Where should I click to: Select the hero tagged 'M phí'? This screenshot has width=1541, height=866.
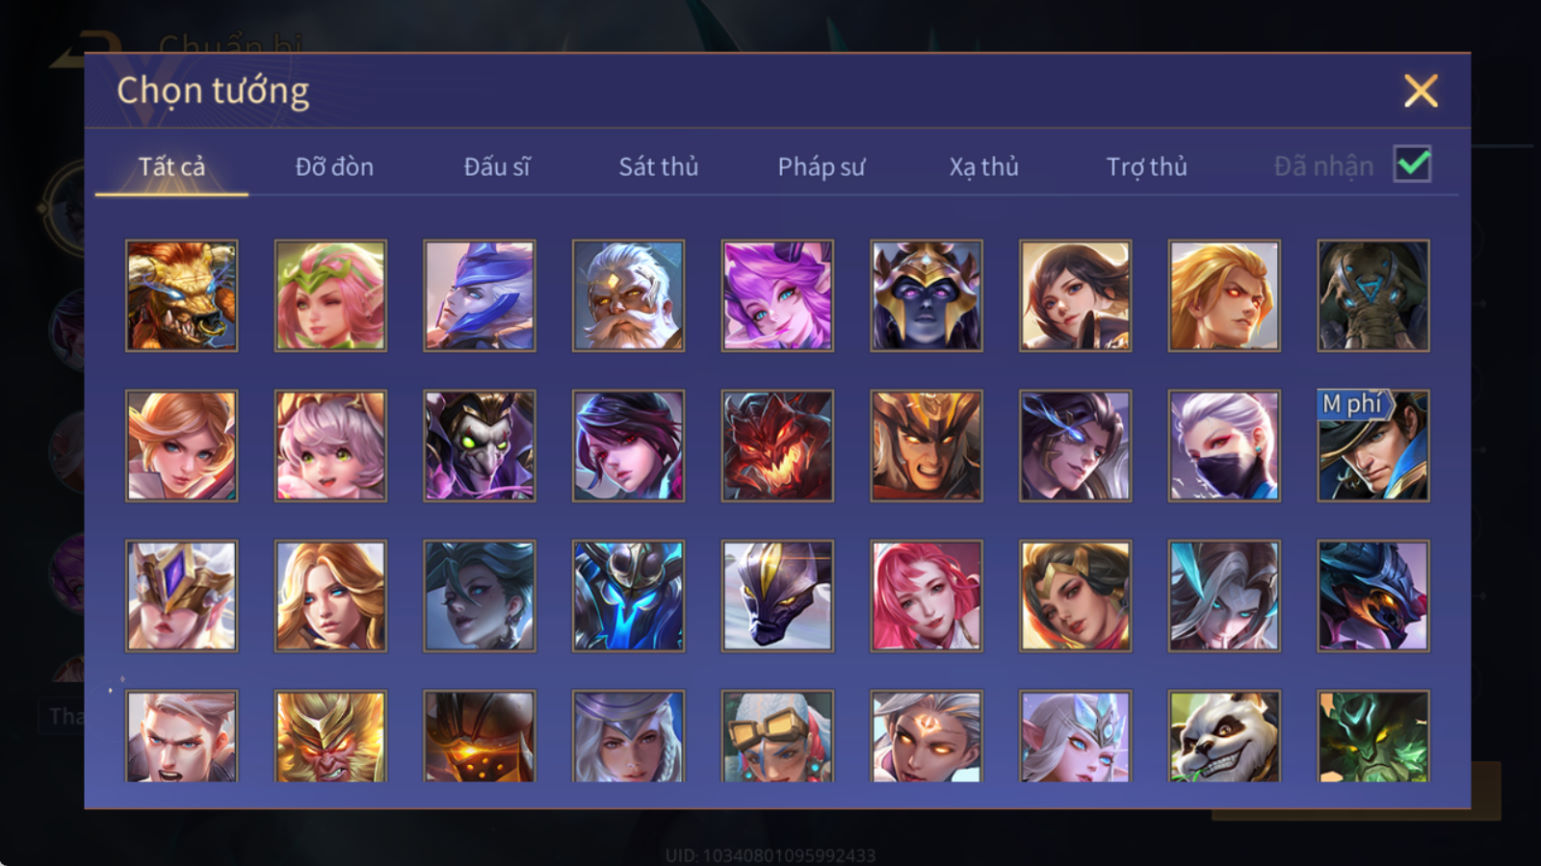[1372, 446]
